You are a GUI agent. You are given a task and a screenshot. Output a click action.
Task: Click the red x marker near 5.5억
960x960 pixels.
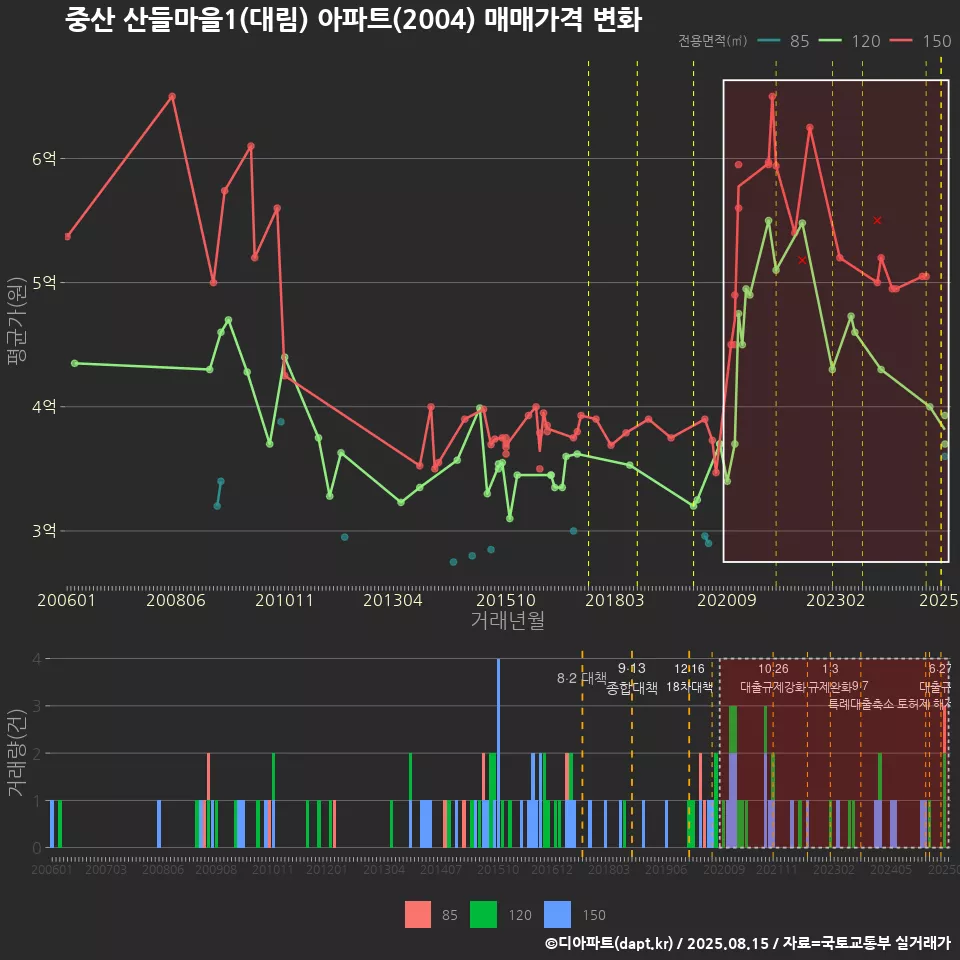coord(877,220)
